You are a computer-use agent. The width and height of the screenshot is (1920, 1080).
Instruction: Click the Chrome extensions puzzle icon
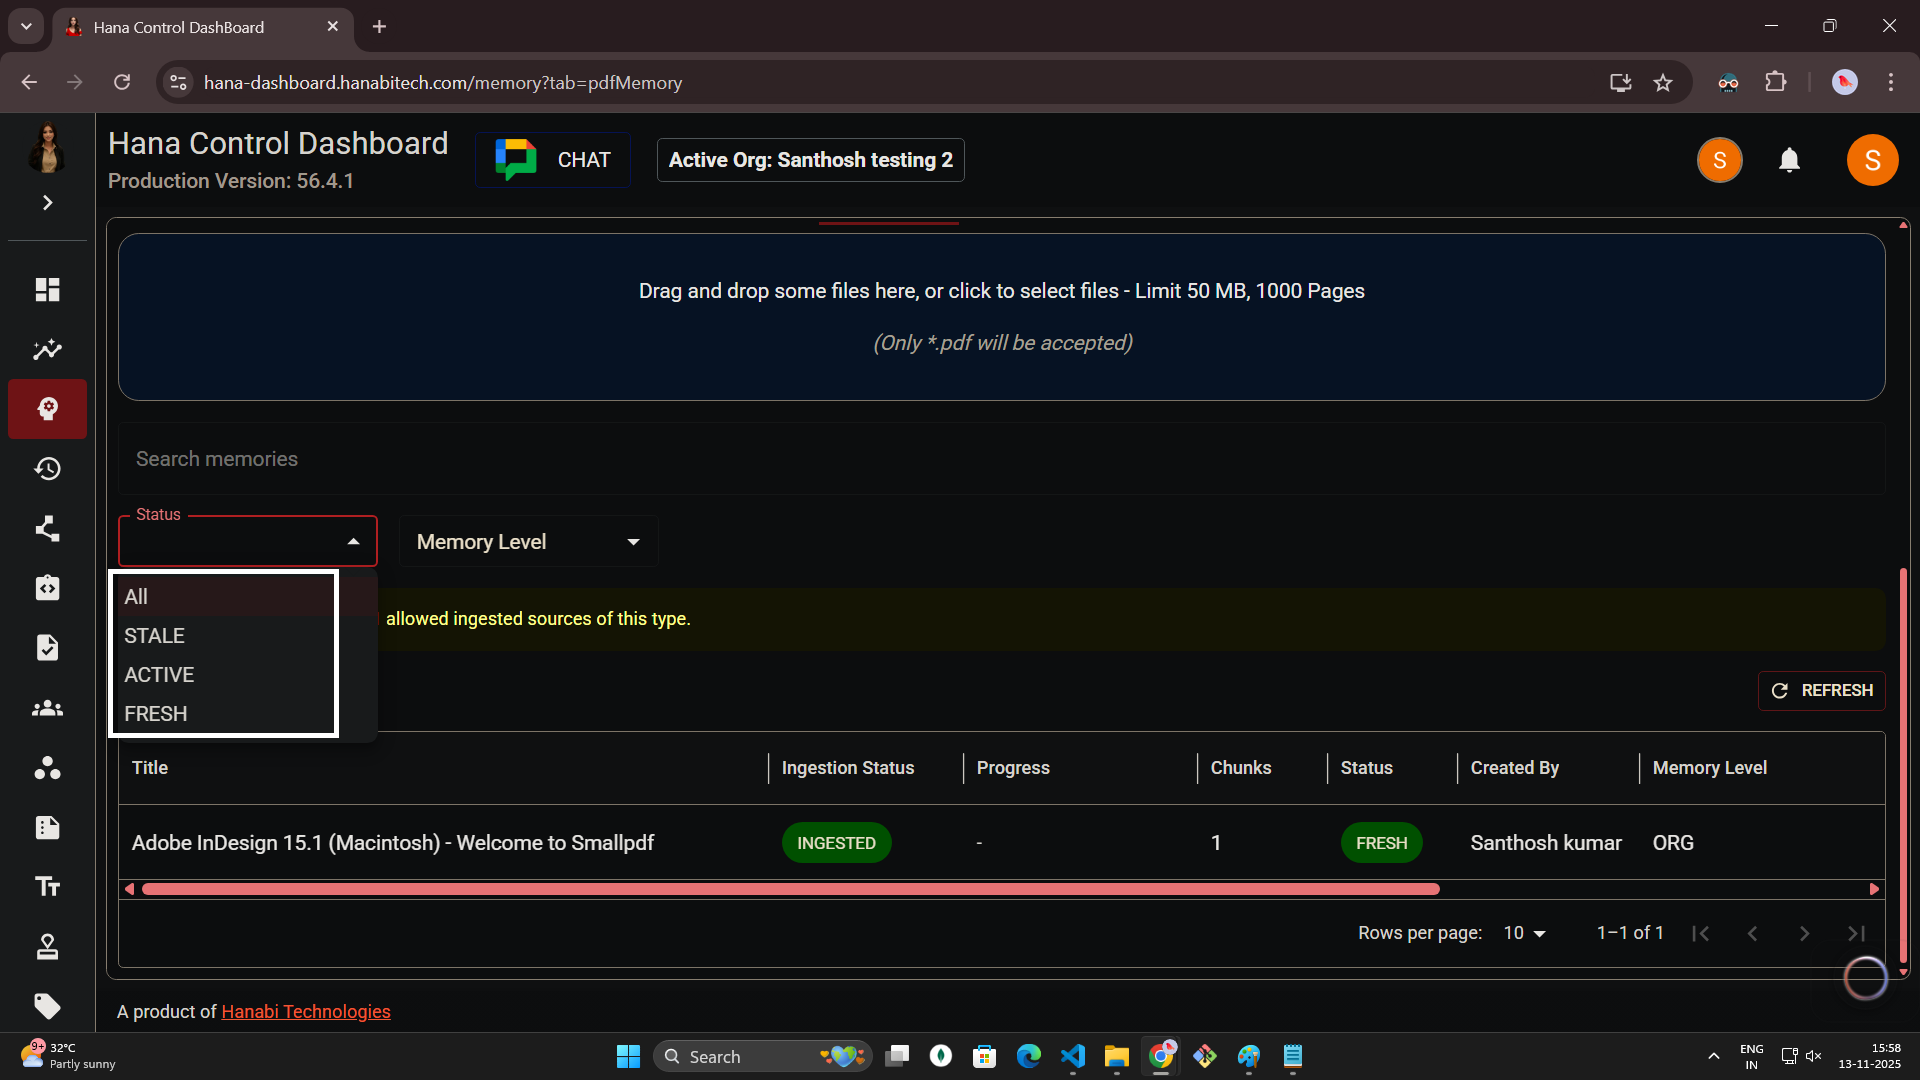point(1777,82)
